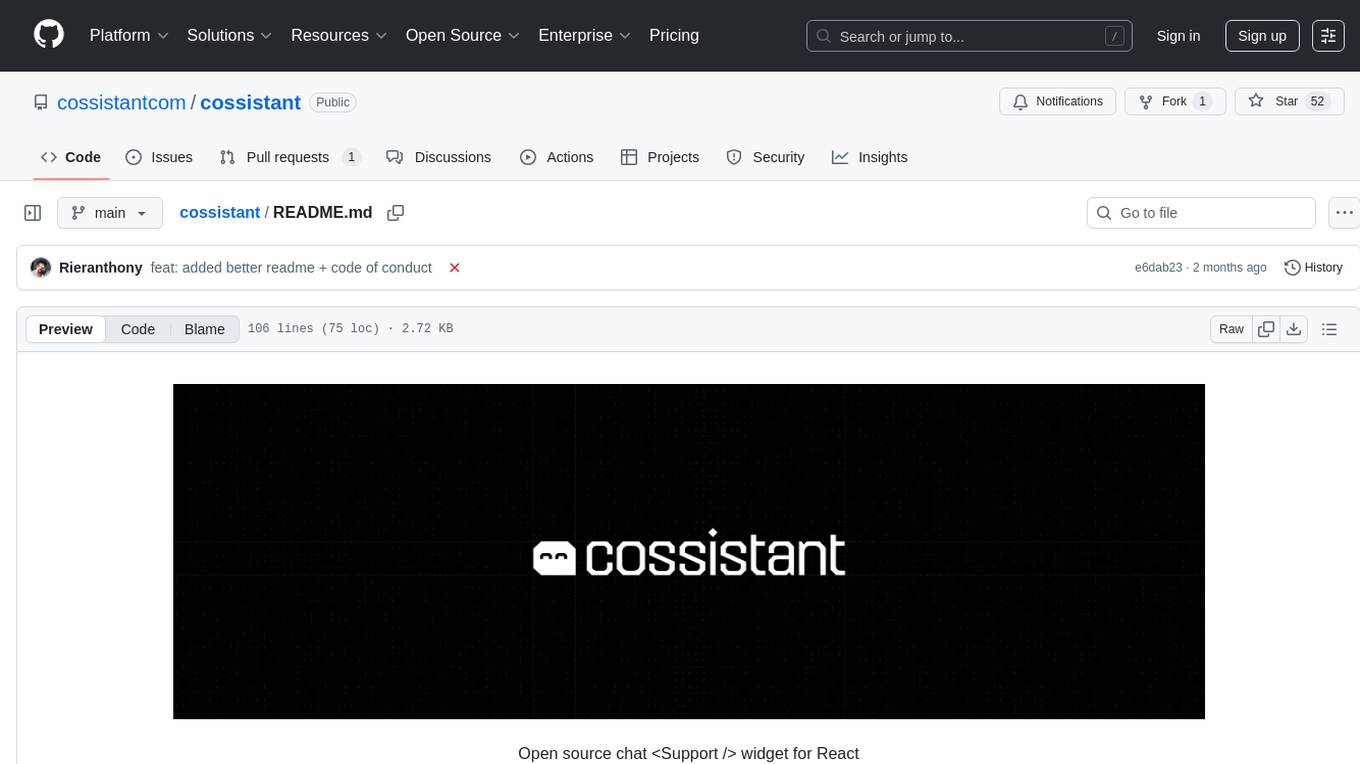The image size is (1360, 764).
Task: Select the Preview view
Action: point(66,329)
